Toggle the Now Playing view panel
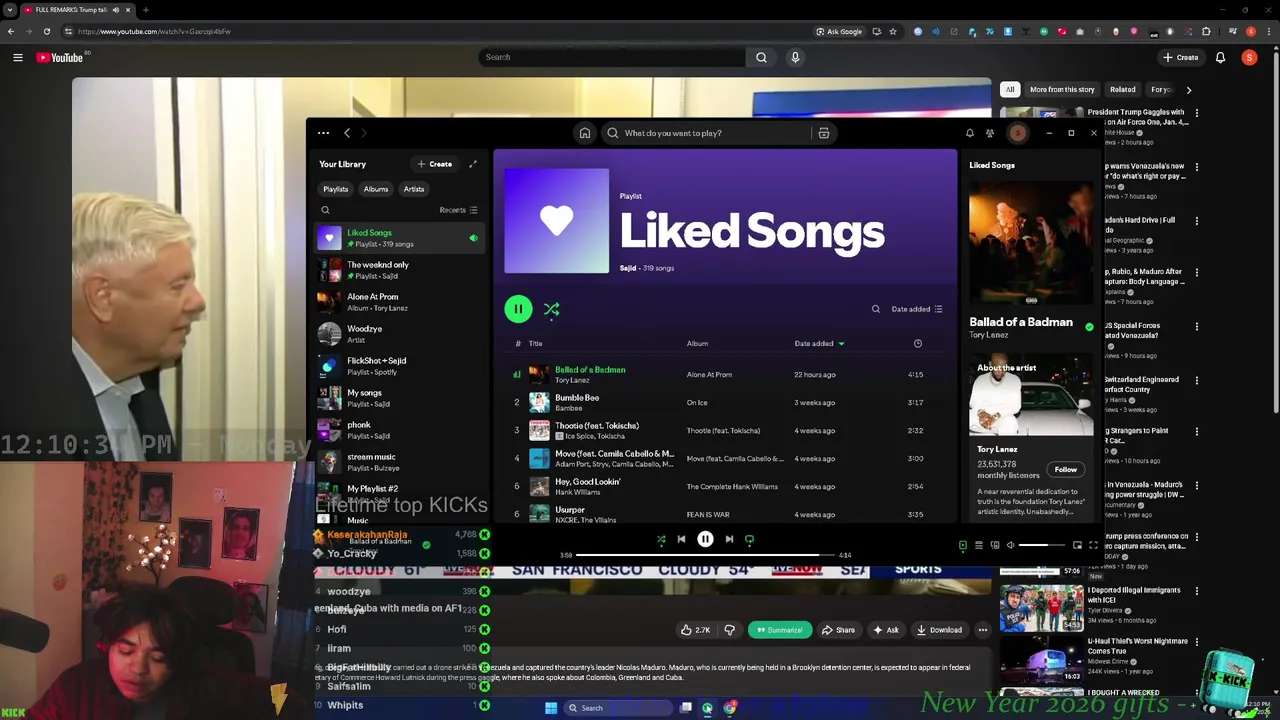 point(963,545)
